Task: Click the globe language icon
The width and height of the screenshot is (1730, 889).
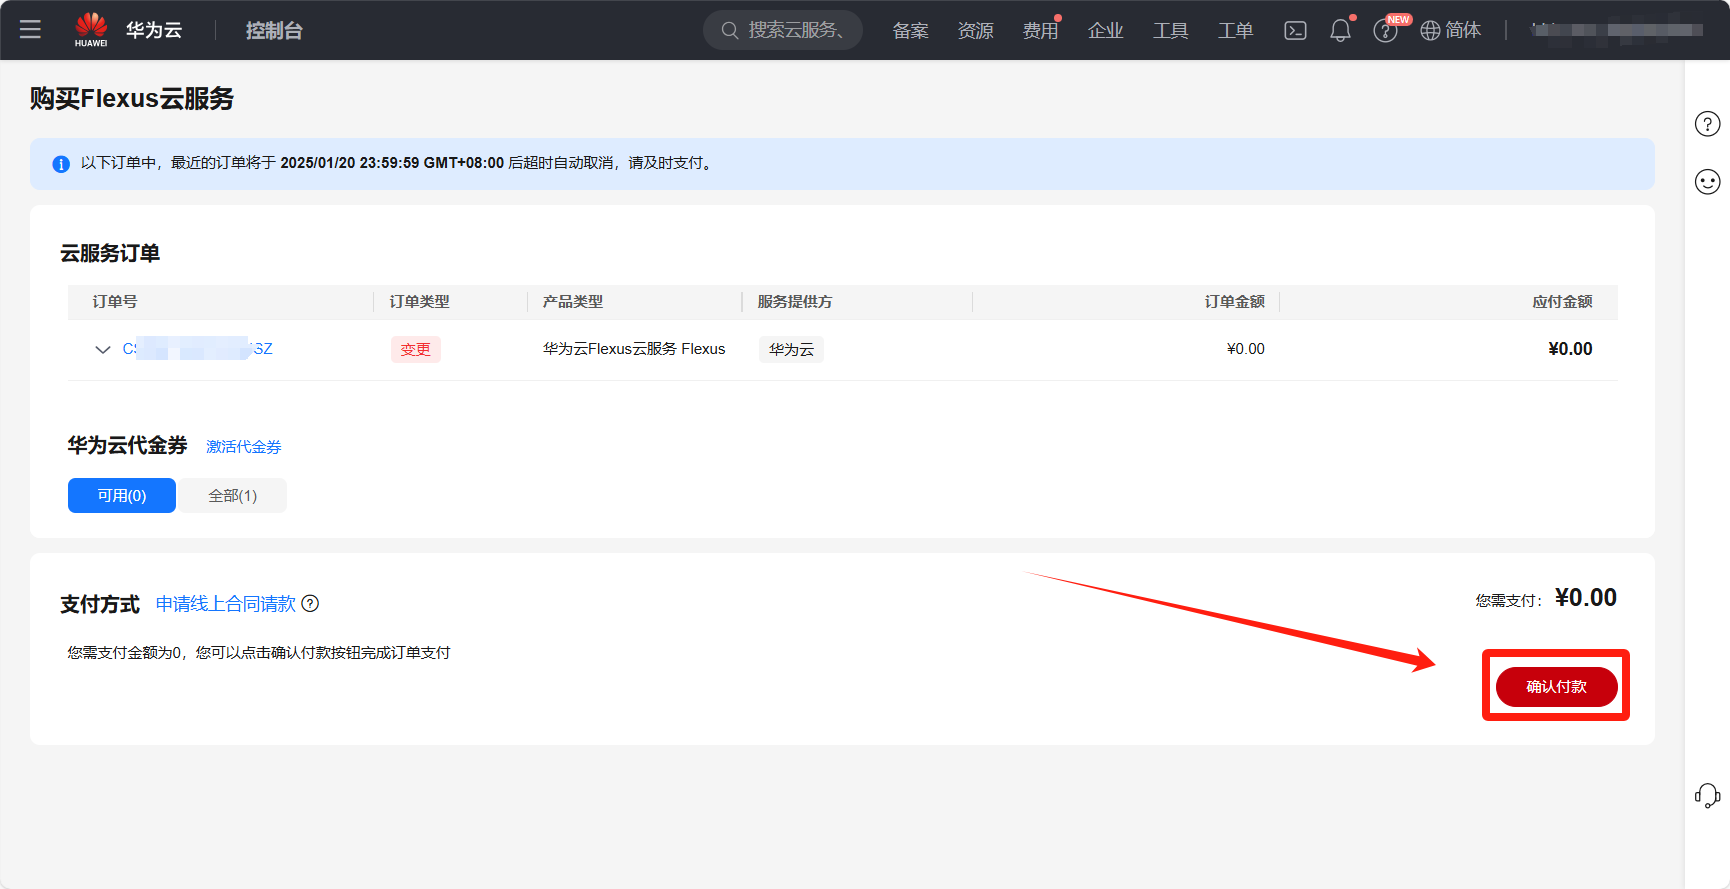Action: point(1431,31)
